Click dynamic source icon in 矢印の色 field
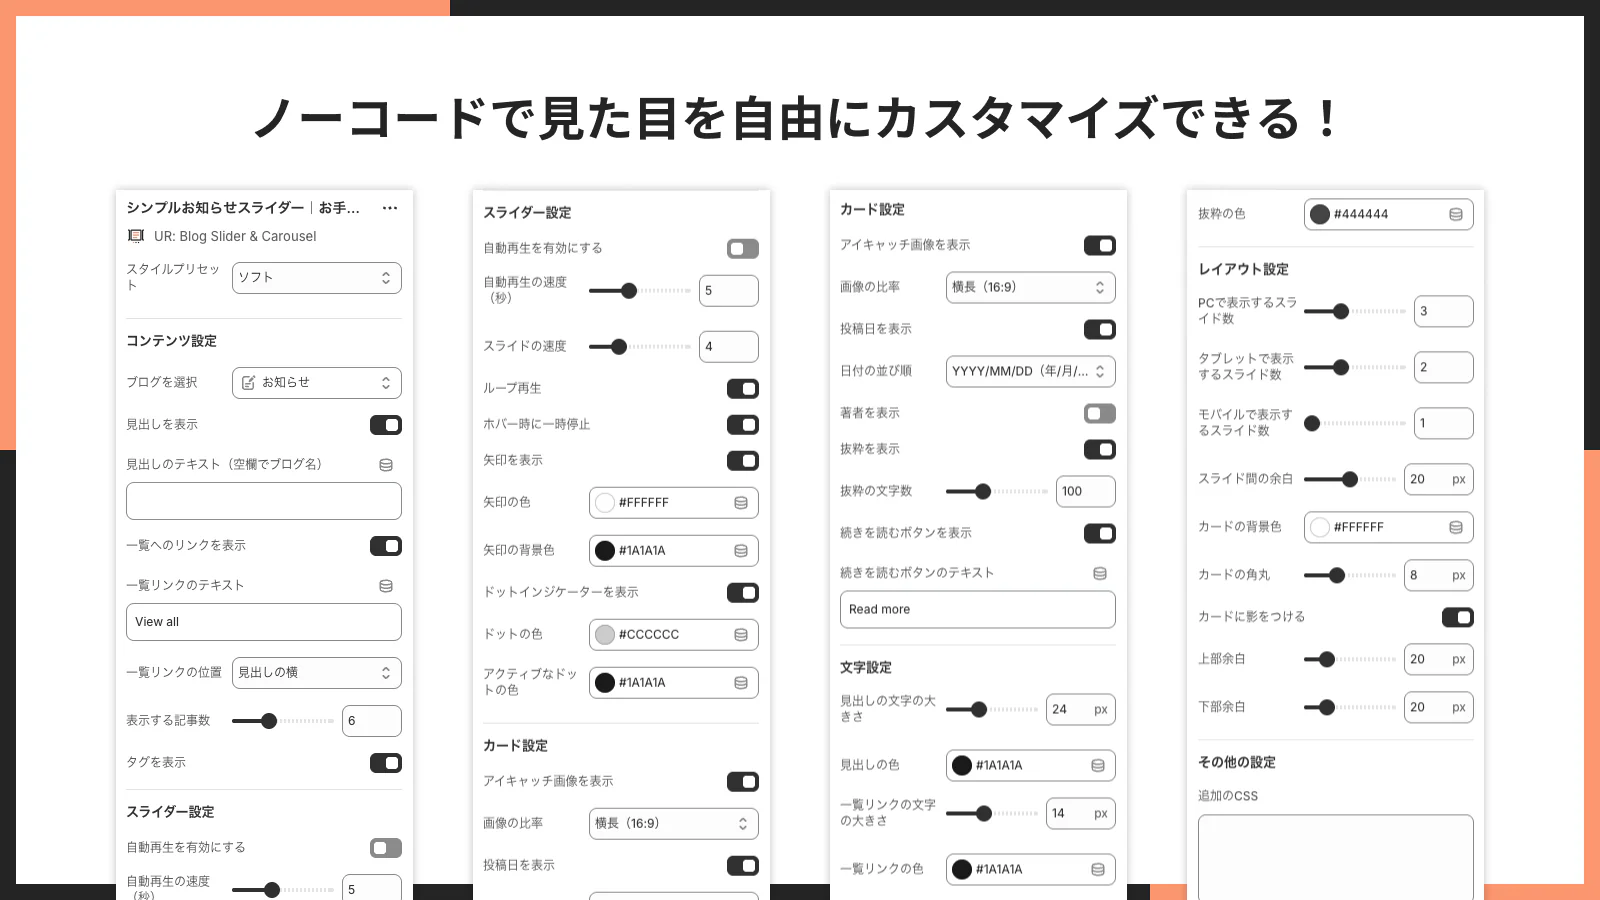Screen dimensions: 1600x900 [741, 503]
